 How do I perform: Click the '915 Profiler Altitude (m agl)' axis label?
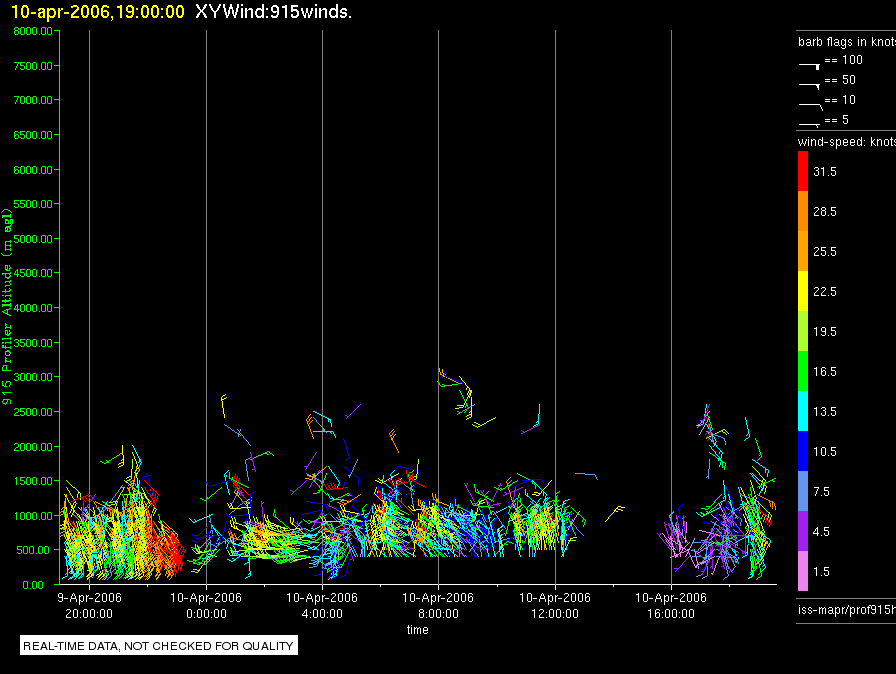pos(7,307)
